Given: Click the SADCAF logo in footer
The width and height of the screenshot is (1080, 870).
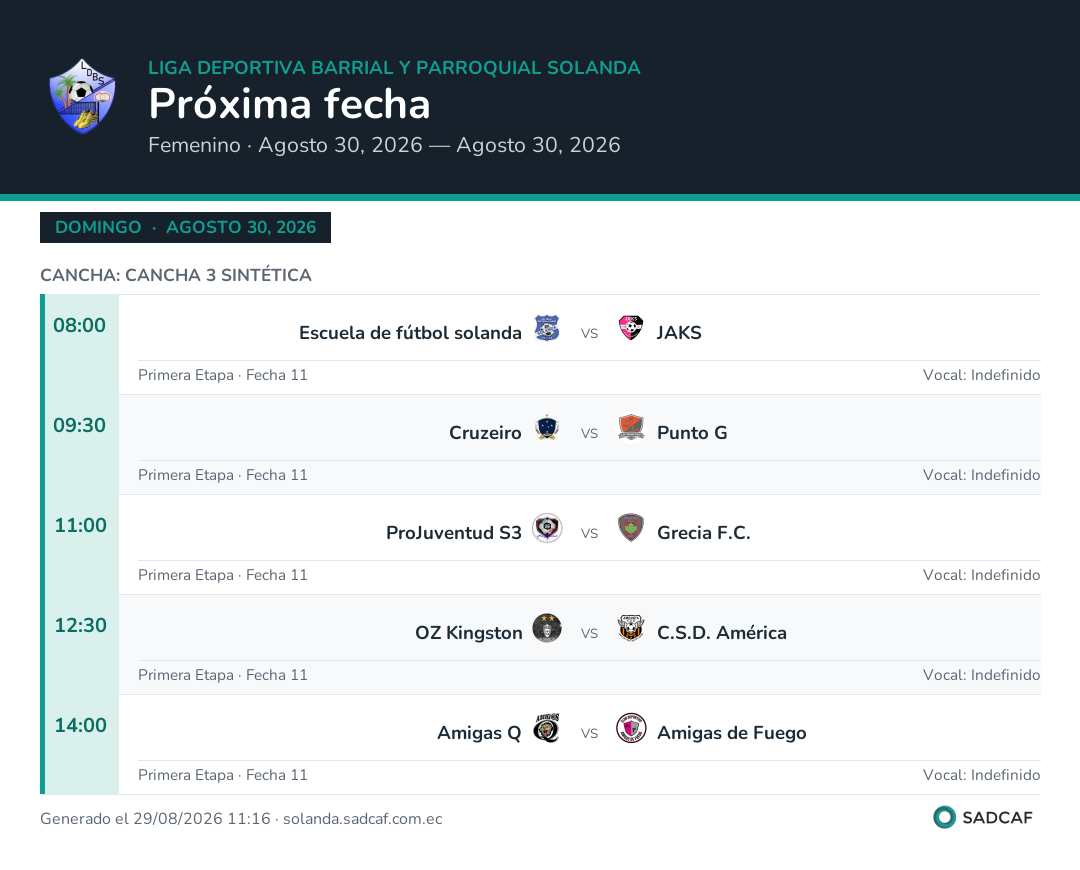Looking at the screenshot, I should tap(983, 818).
